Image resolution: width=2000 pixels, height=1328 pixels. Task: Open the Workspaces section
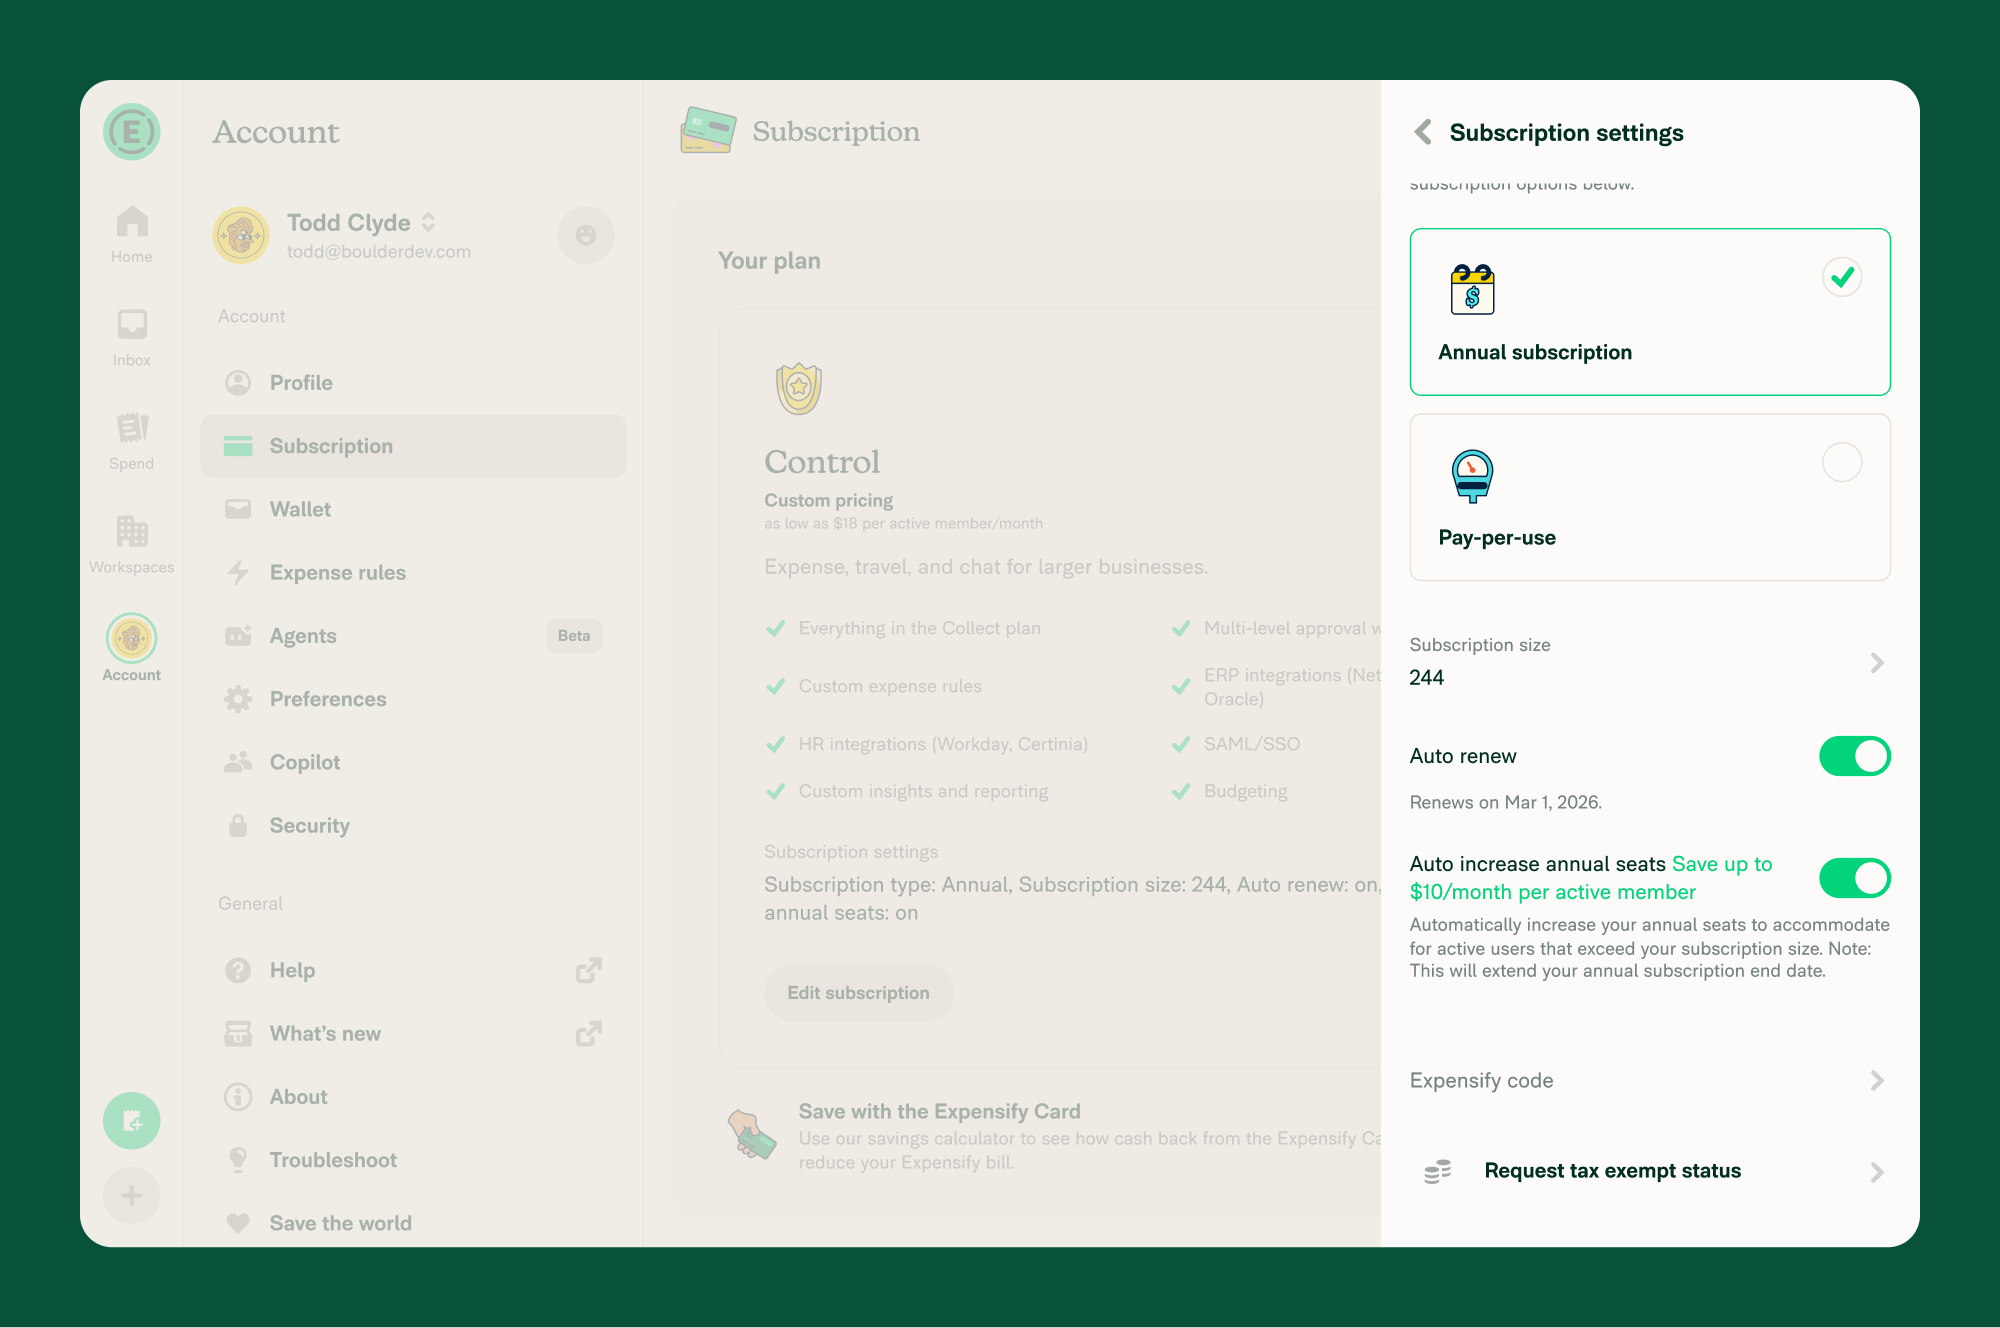(x=132, y=545)
